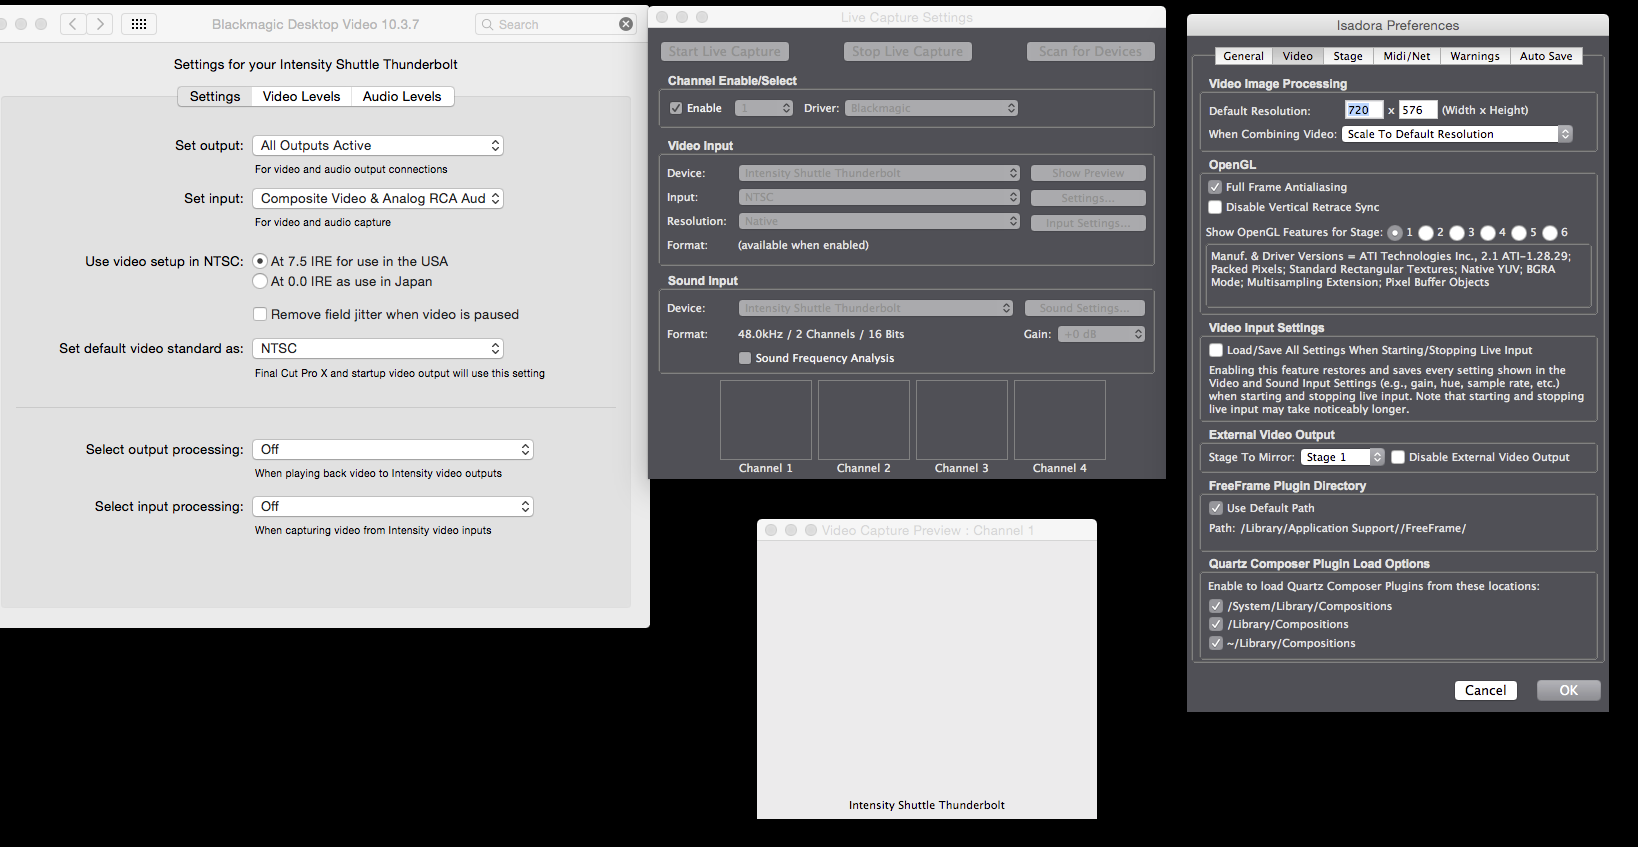Open the When Combining Video dropdown

[1458, 134]
